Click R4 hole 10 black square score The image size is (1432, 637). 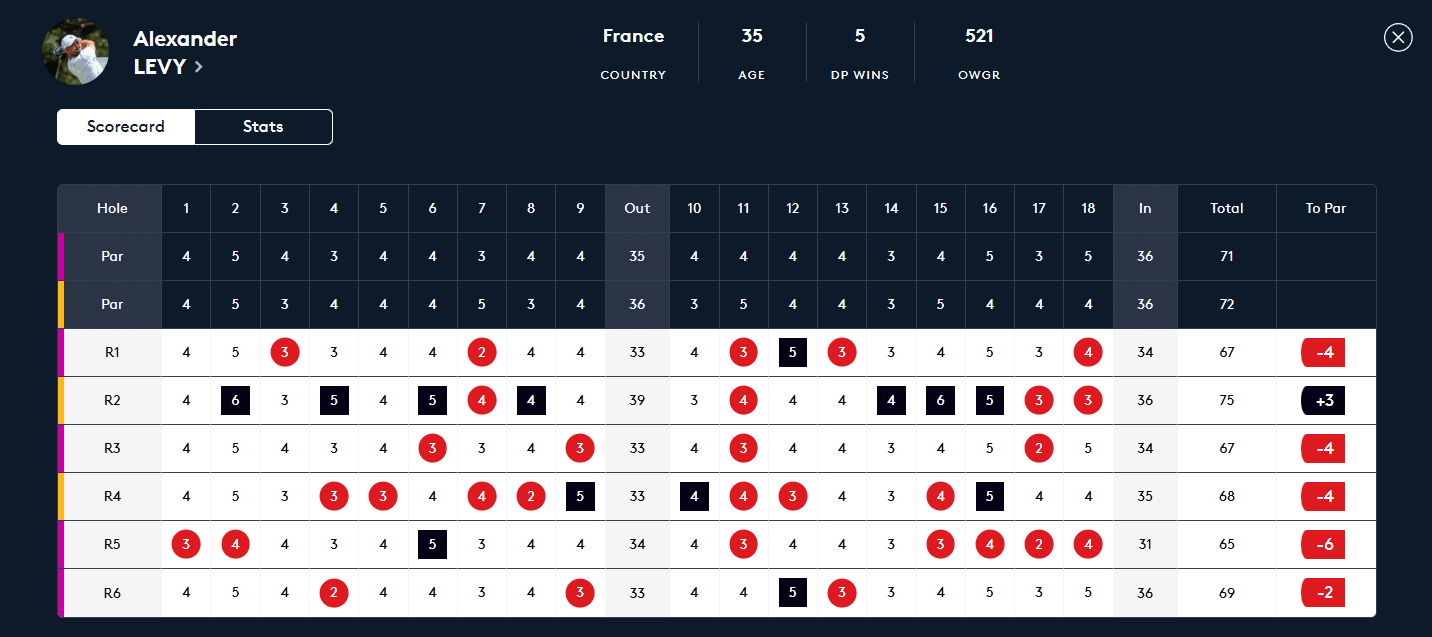pos(694,496)
